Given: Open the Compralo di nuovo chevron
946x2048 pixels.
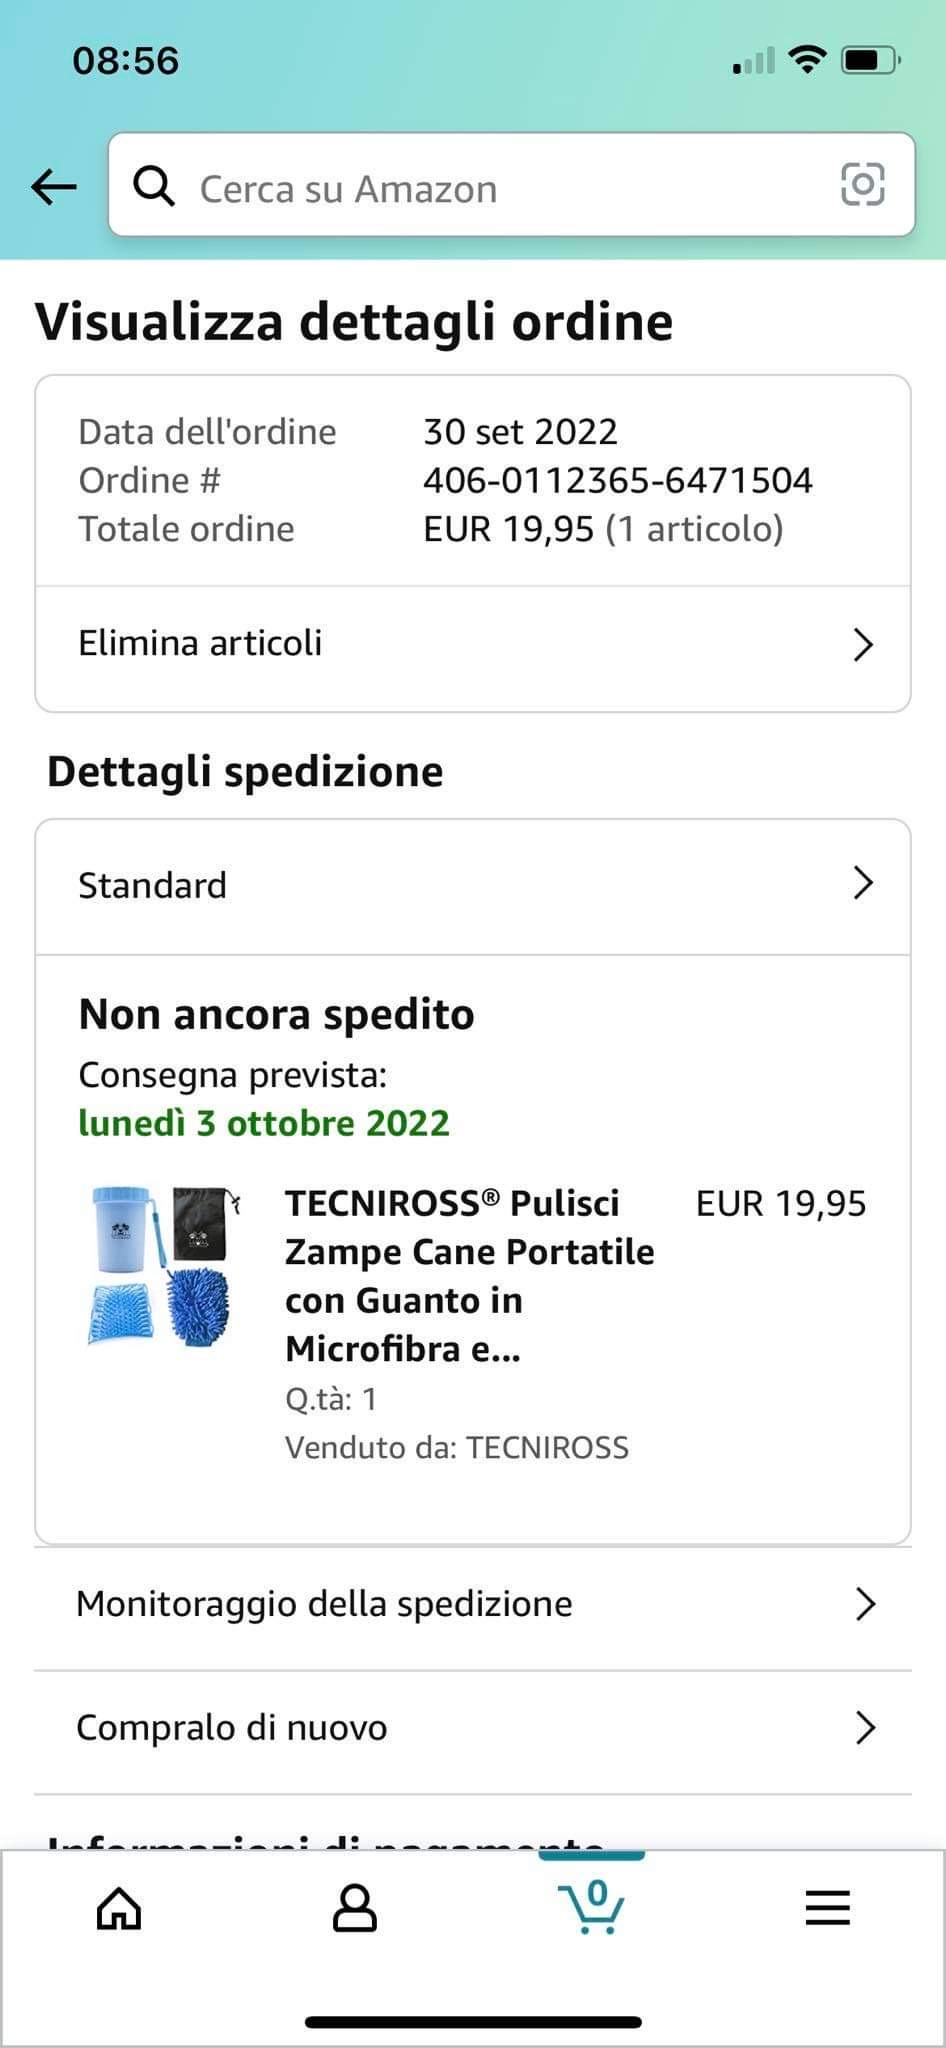Looking at the screenshot, I should point(866,1728).
